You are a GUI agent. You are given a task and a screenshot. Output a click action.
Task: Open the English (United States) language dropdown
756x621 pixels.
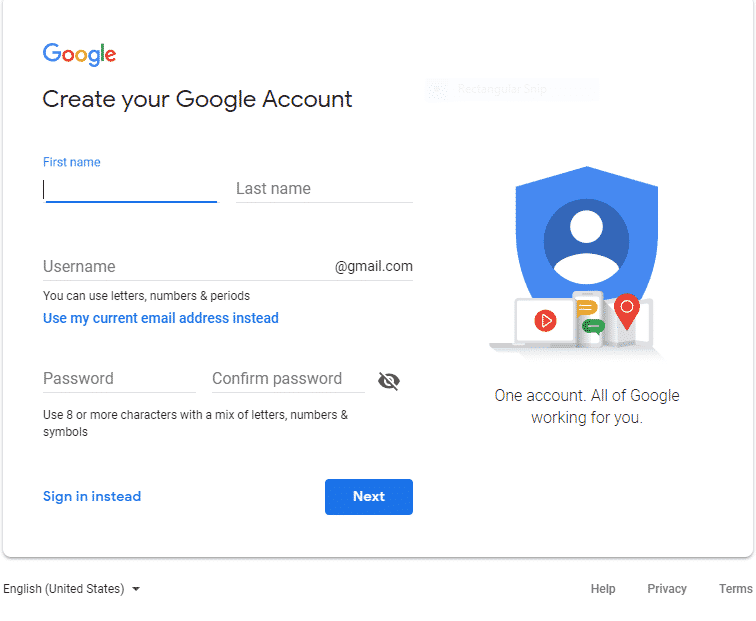click(x=72, y=589)
